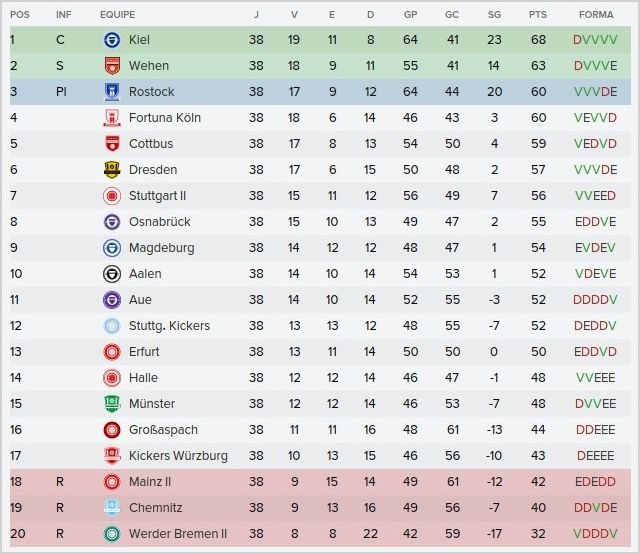Click the Münster green club badge
Image resolution: width=640 pixels, height=554 pixels.
pyautogui.click(x=112, y=404)
